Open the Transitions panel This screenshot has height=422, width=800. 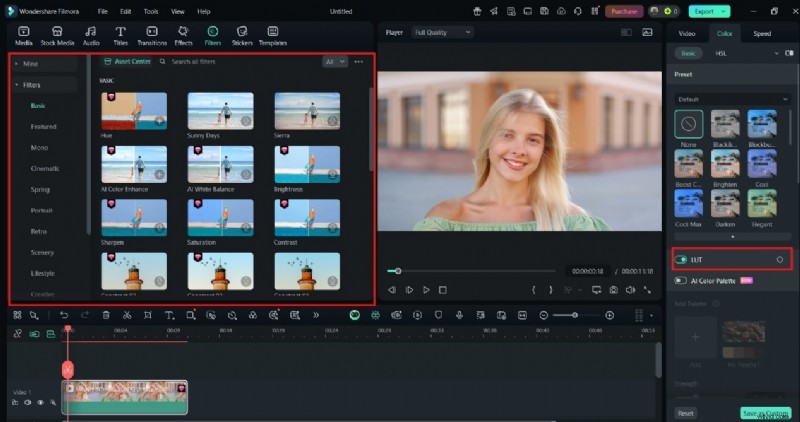(x=152, y=36)
